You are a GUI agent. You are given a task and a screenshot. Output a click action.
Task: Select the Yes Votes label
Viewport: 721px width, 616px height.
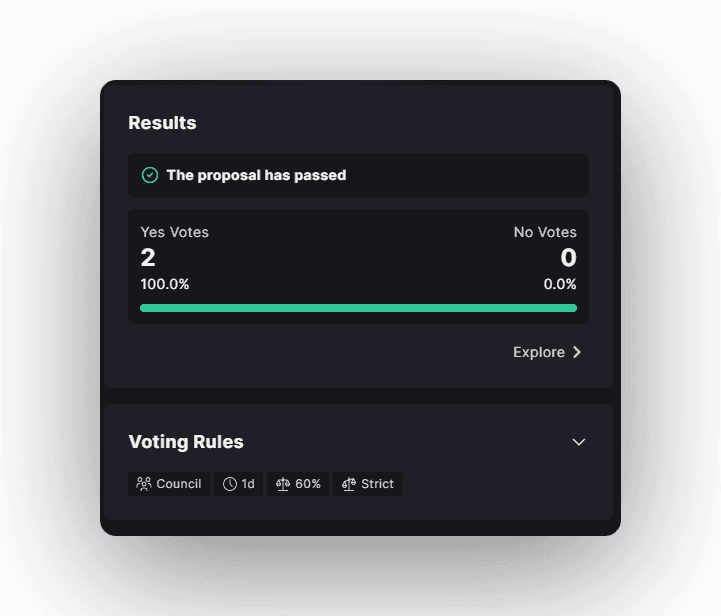tap(175, 232)
